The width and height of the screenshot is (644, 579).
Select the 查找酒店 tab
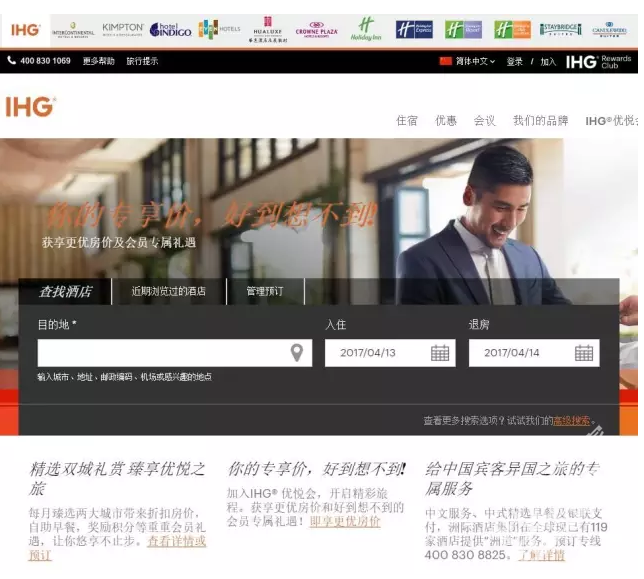click(x=65, y=292)
